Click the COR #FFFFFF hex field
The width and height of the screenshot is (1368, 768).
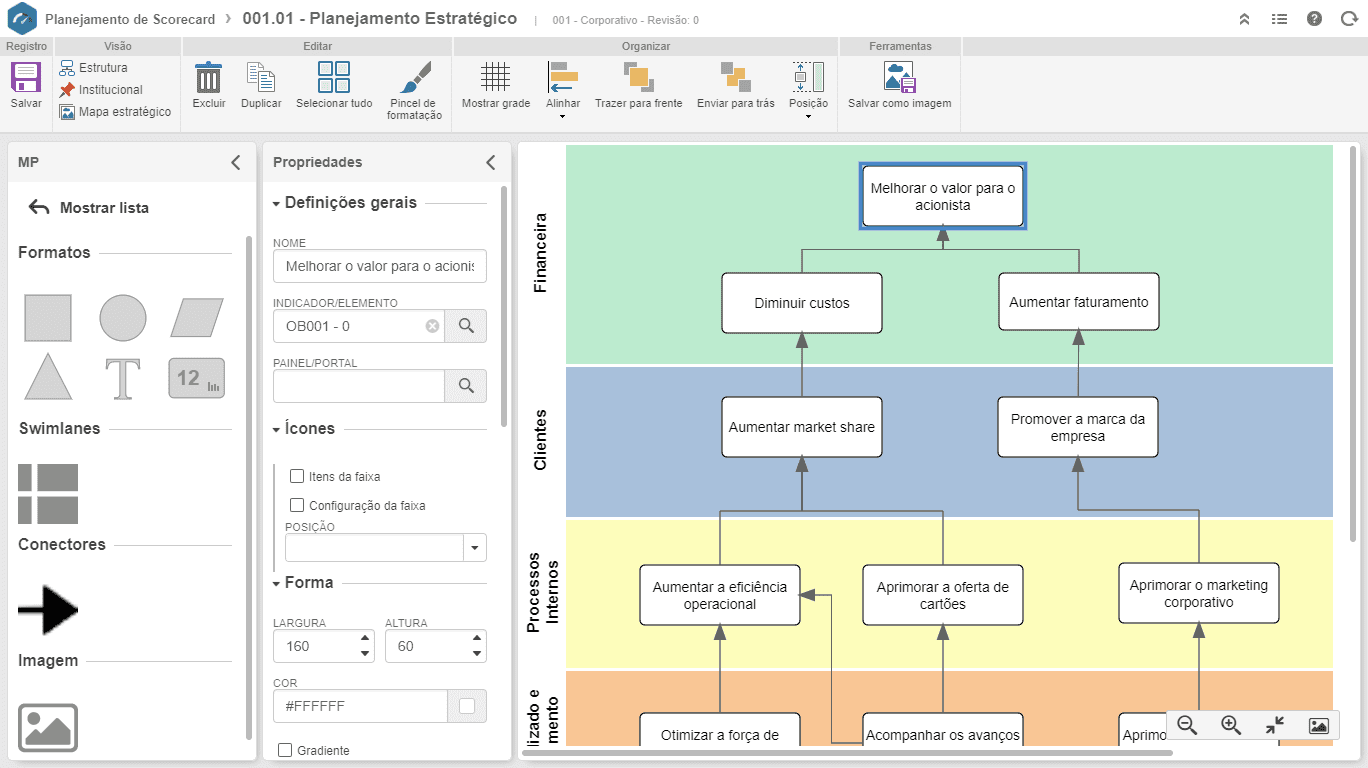pos(360,706)
